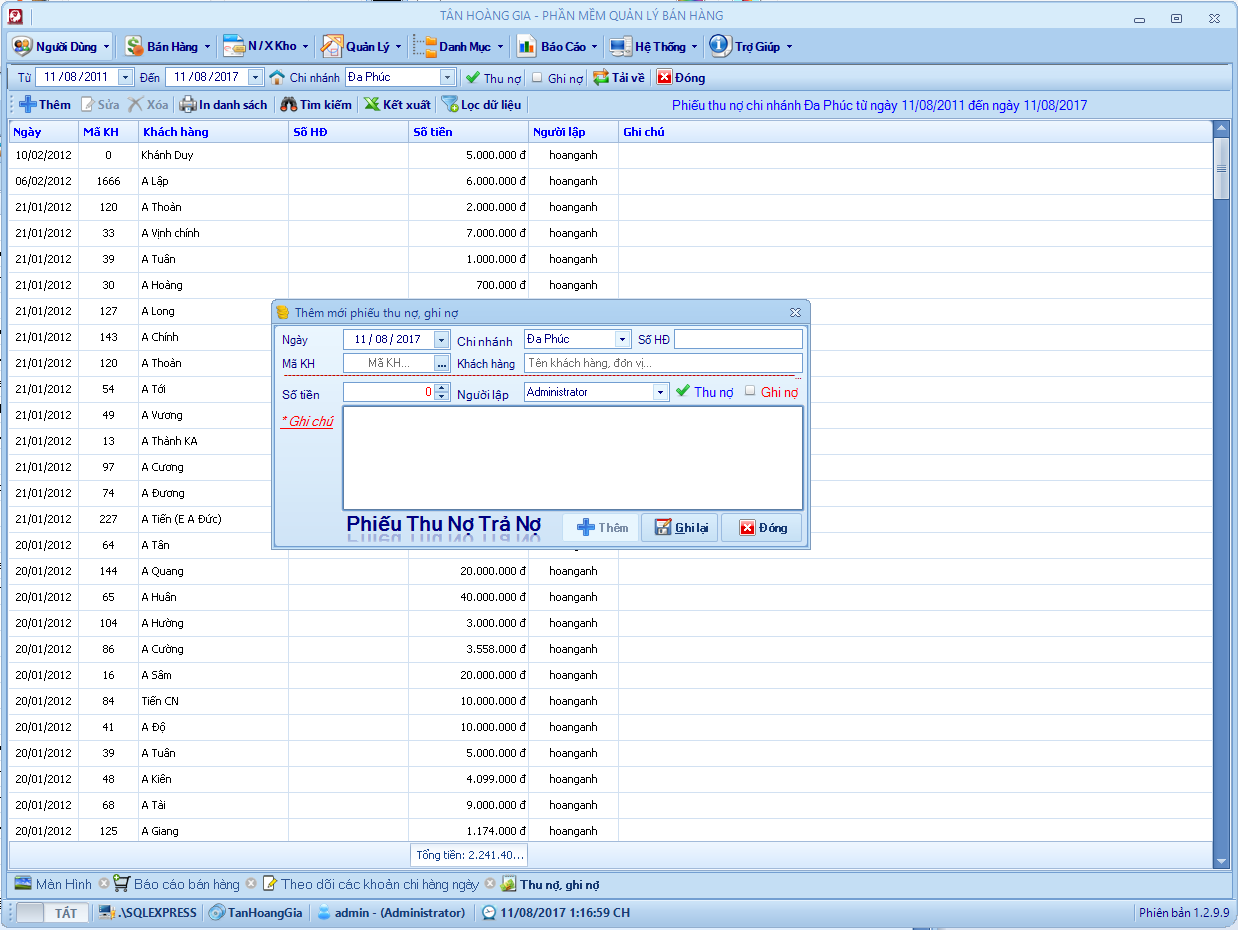This screenshot has width=1238, height=930.
Task: Click the Đóng button in dialog
Action: [x=762, y=527]
